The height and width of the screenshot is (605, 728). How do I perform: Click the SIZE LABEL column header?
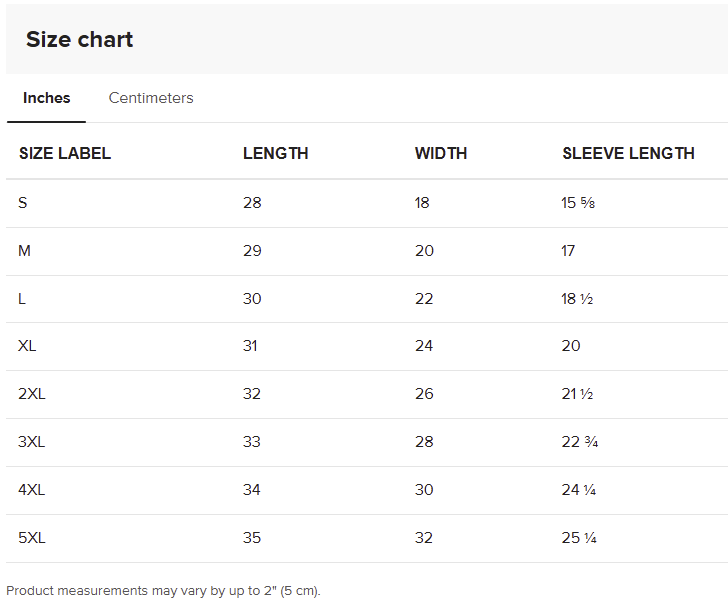[x=65, y=154]
